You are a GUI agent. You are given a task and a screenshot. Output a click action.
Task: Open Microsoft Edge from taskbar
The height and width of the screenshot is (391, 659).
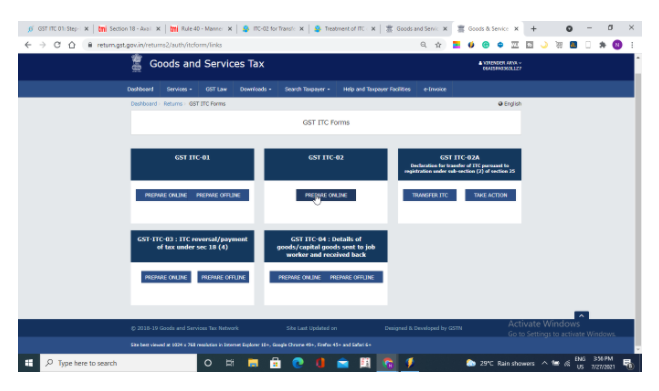point(298,363)
